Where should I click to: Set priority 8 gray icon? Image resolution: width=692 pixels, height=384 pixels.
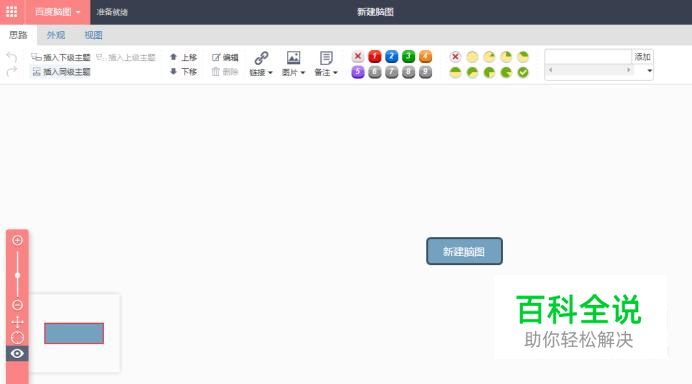pos(409,72)
